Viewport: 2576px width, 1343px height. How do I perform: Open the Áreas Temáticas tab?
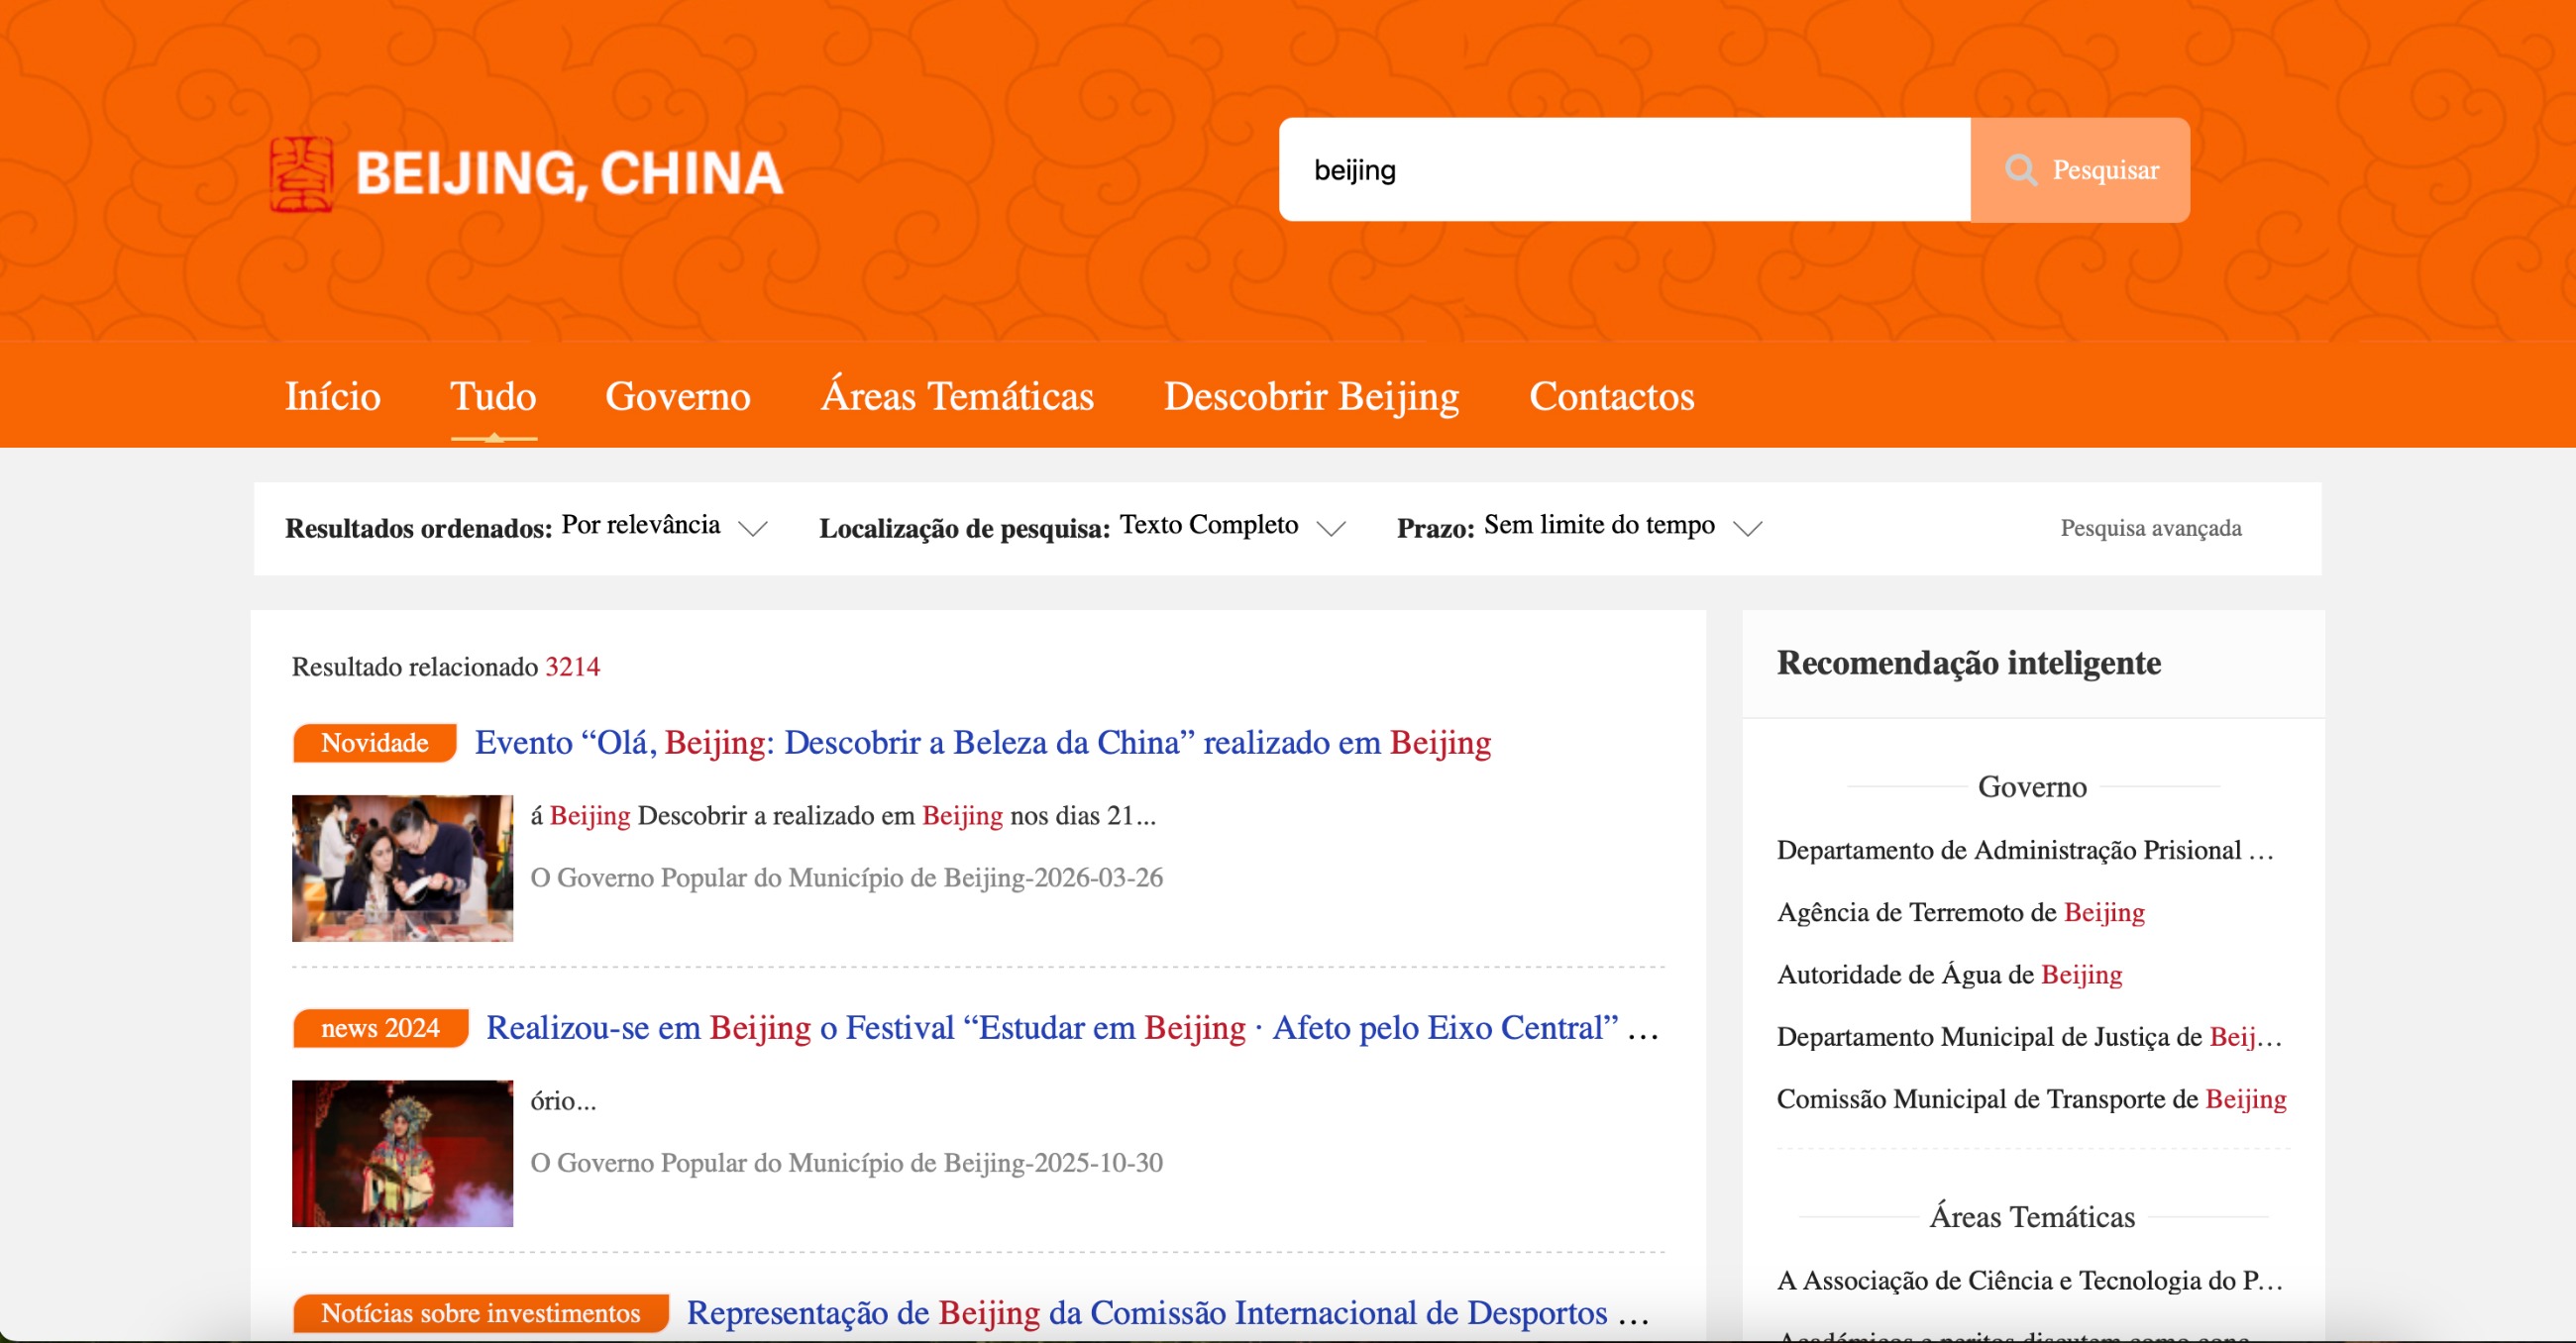click(x=957, y=396)
